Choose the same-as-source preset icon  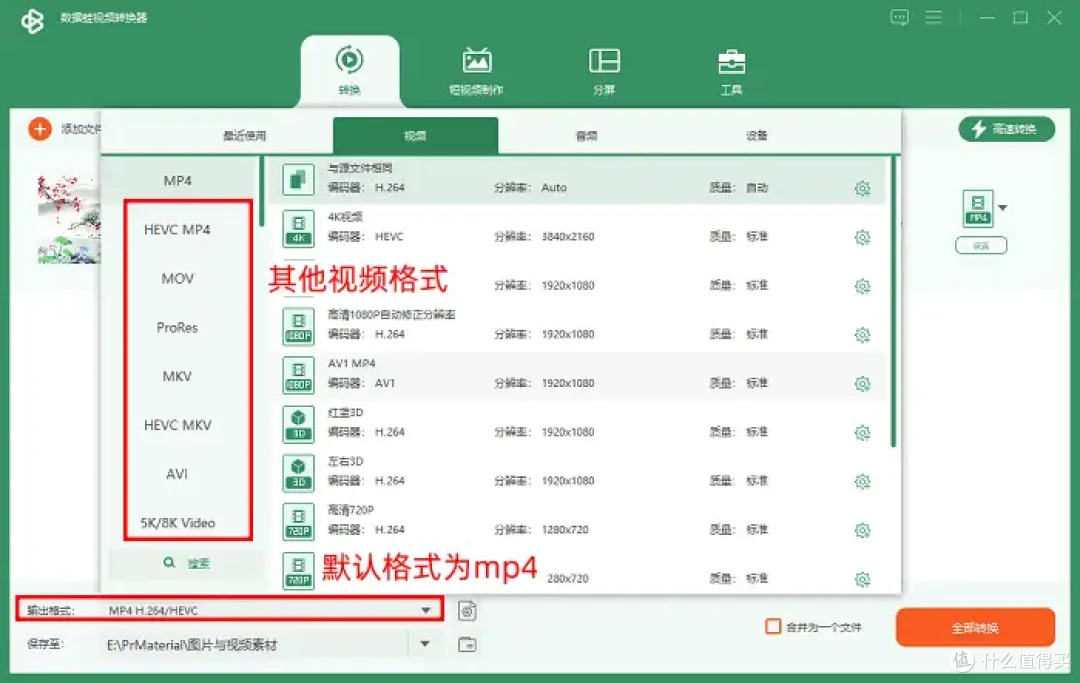[x=298, y=180]
